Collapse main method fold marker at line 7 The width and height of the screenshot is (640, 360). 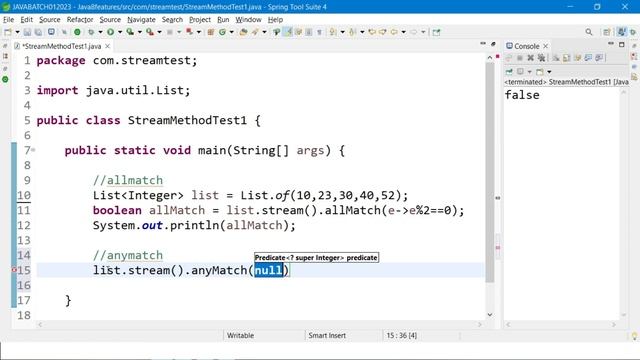point(33,150)
